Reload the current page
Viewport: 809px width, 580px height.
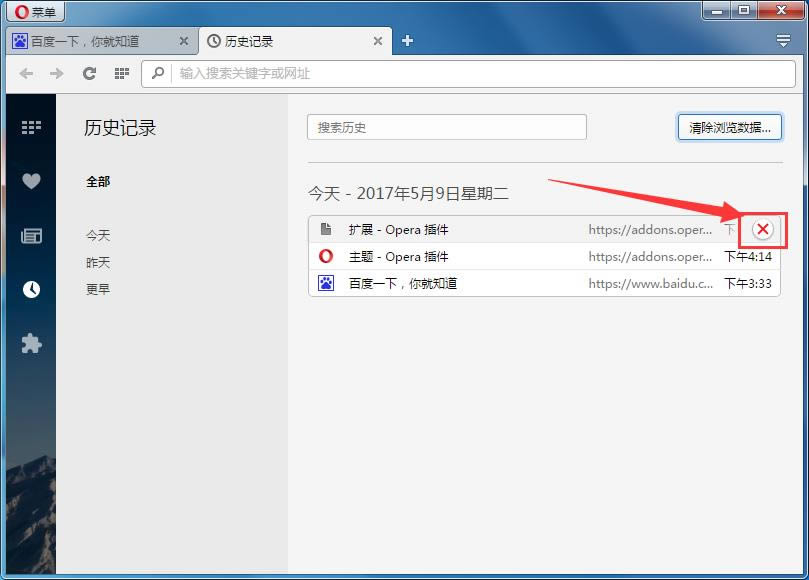(89, 73)
